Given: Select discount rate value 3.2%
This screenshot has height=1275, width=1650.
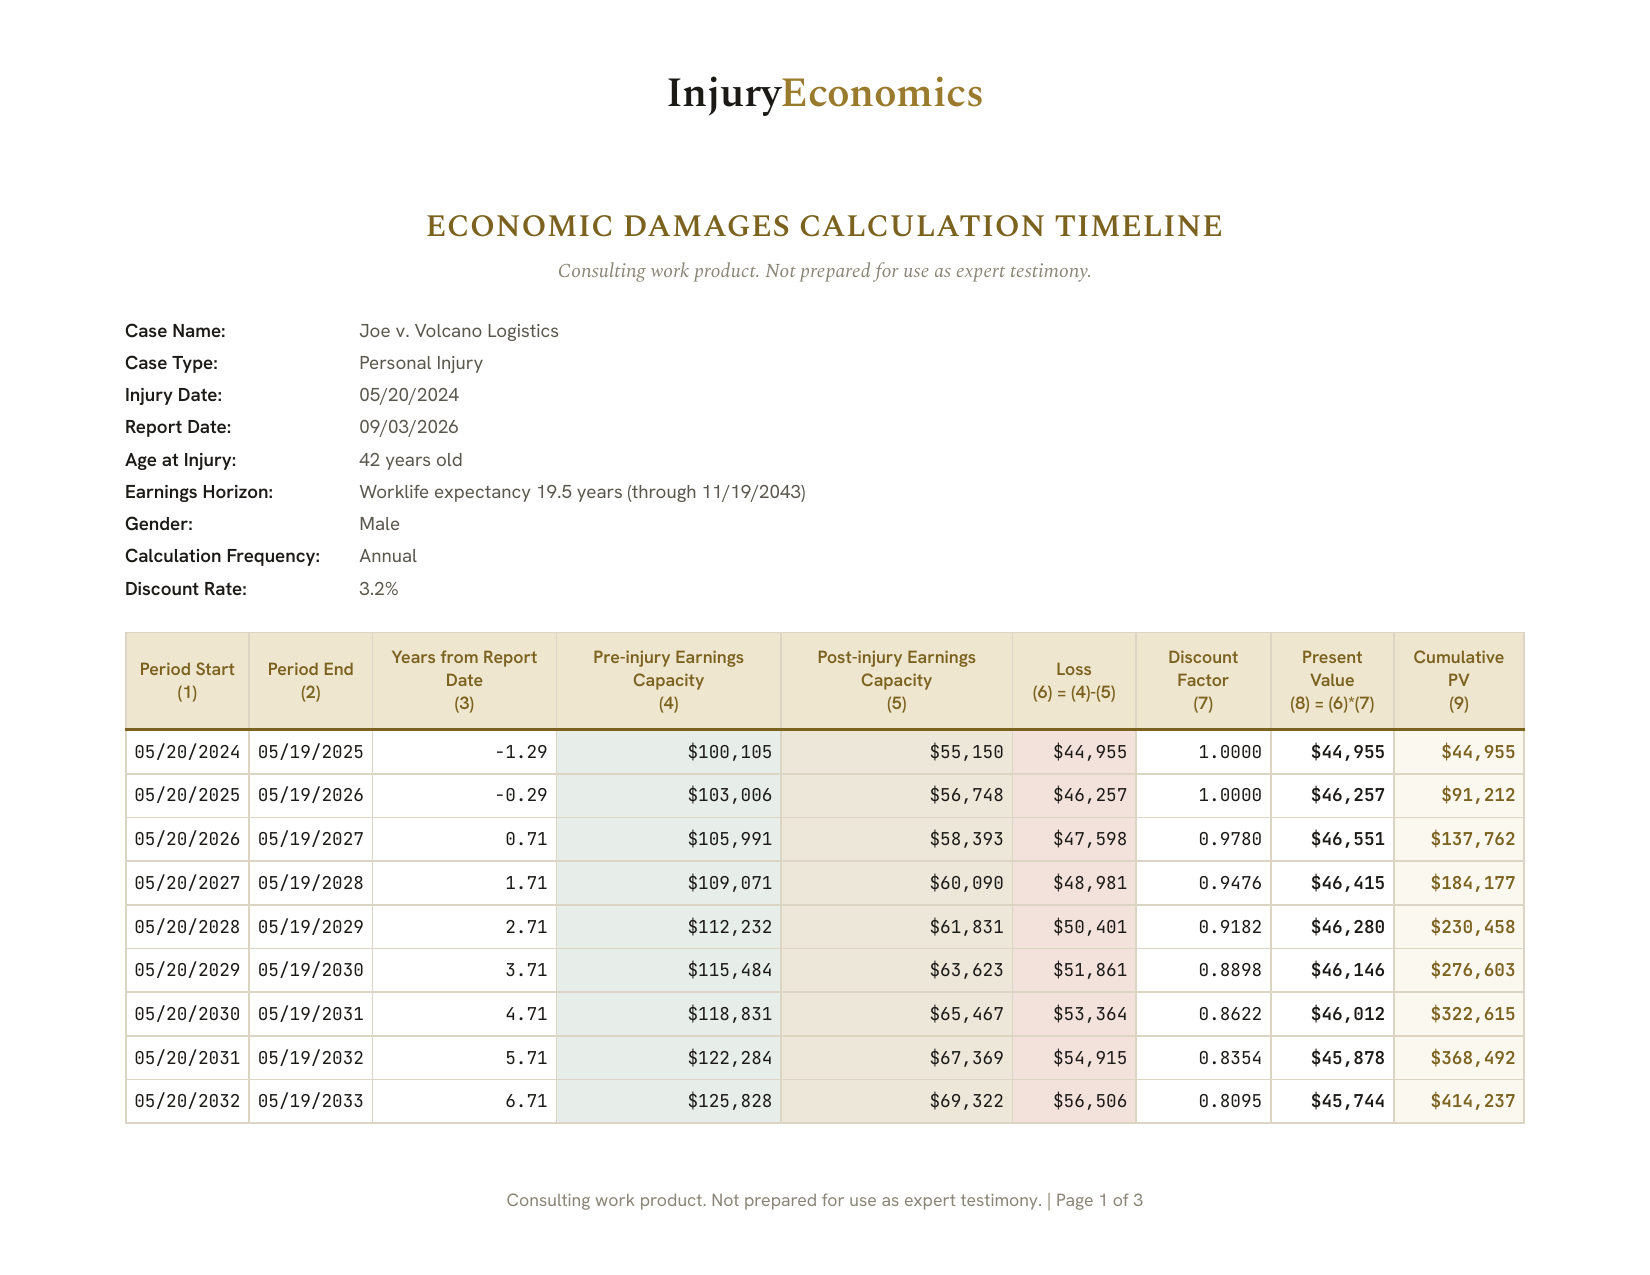Looking at the screenshot, I should [379, 589].
